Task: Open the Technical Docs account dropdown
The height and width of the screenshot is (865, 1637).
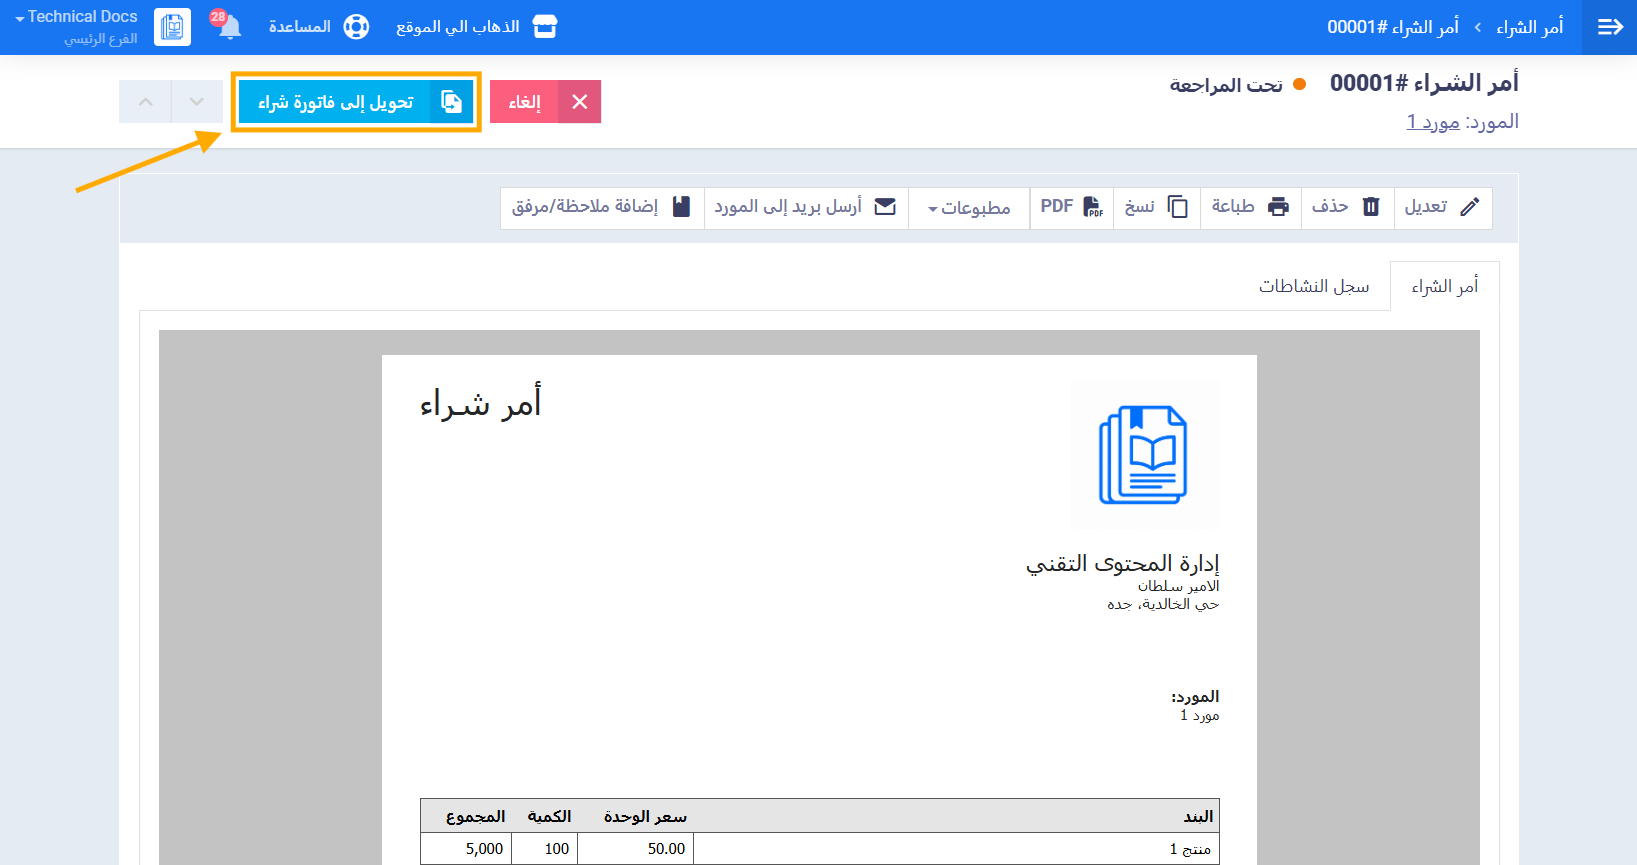Action: click(76, 18)
